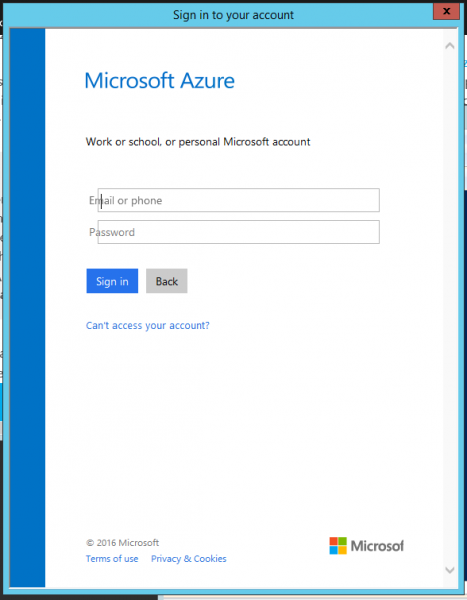Click the Work or school account text
Viewport: 467px width, 600px height.
pos(198,142)
